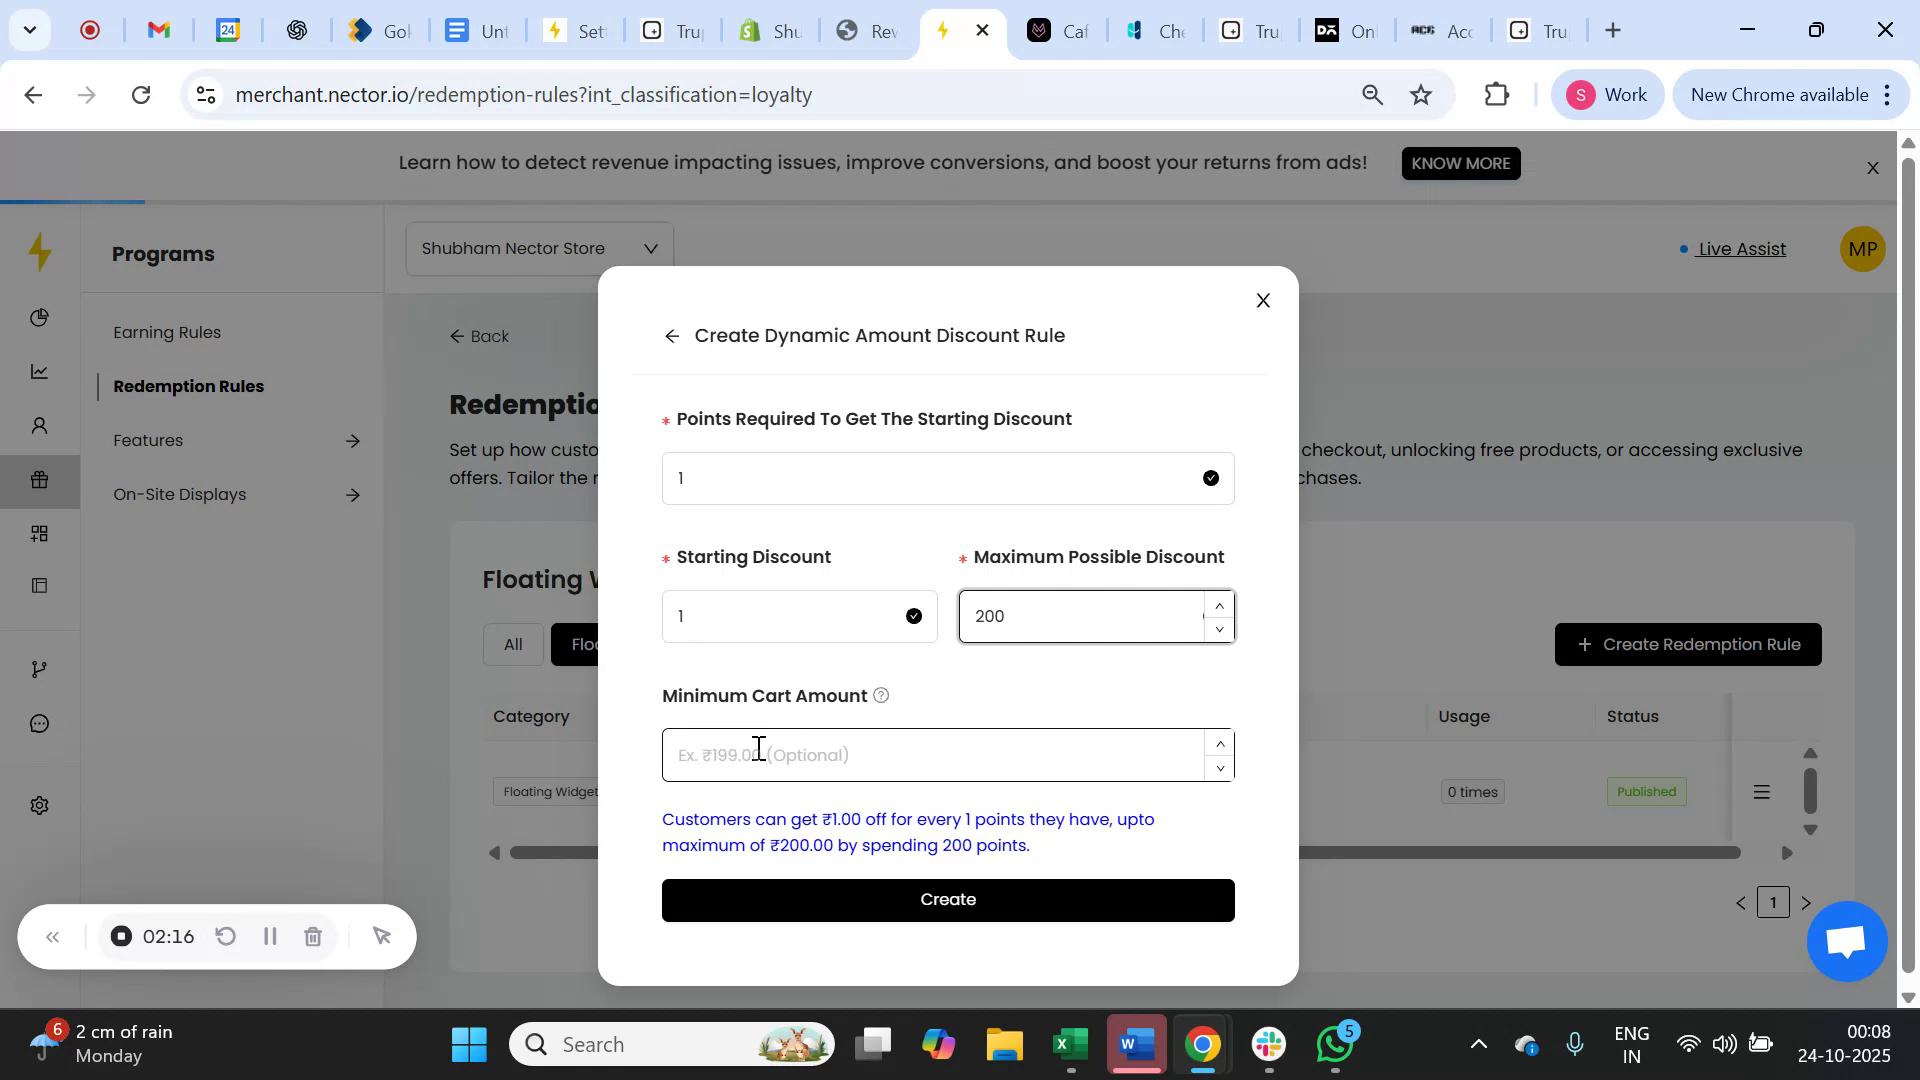Open the analytics pie chart section in sidebar
Image resolution: width=1920 pixels, height=1080 pixels.
(x=39, y=317)
